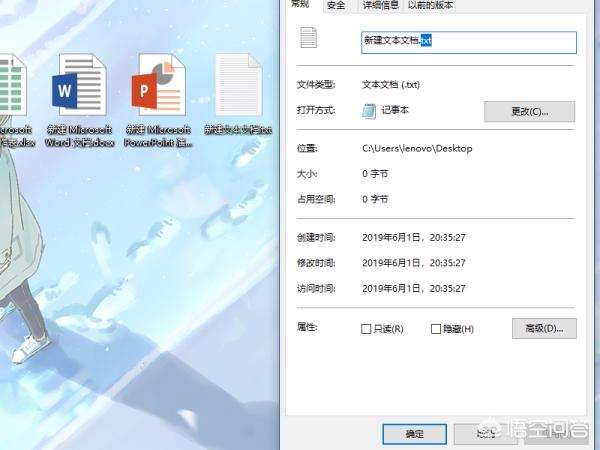Click the text file icon in properties dialog
The width and height of the screenshot is (600, 450).
coord(308,38)
